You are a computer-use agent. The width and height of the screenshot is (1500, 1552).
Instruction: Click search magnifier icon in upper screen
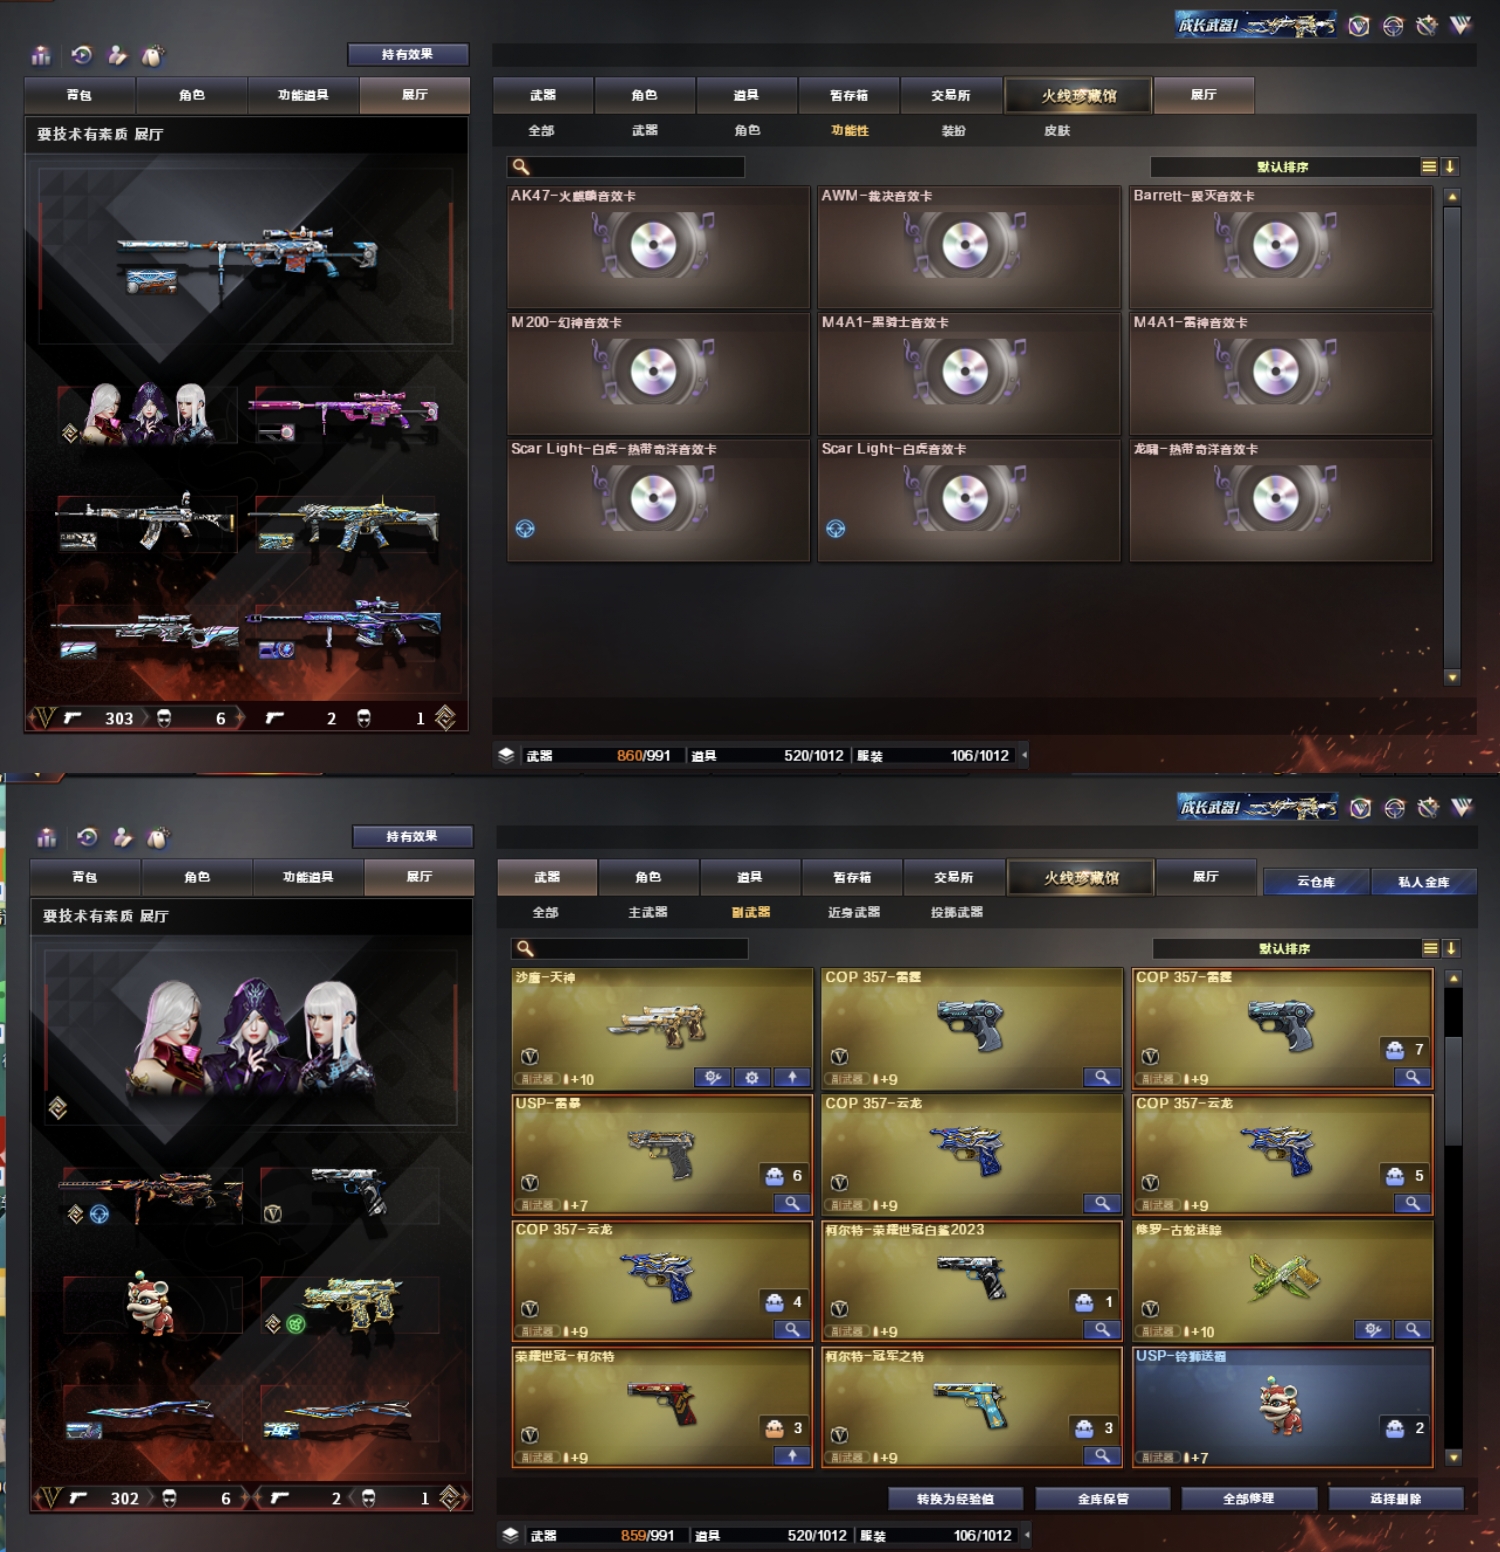(521, 167)
